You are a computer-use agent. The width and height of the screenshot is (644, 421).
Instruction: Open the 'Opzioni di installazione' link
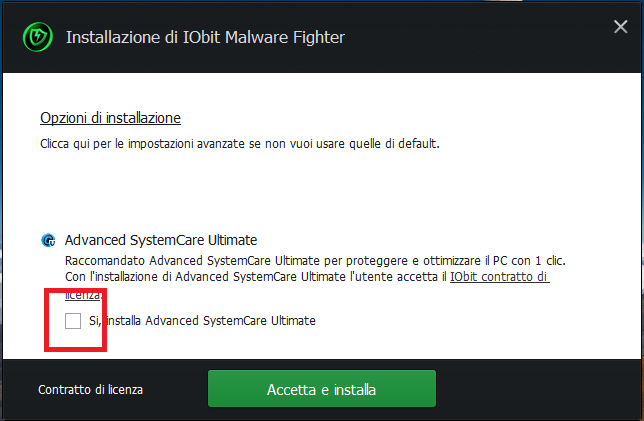point(110,118)
